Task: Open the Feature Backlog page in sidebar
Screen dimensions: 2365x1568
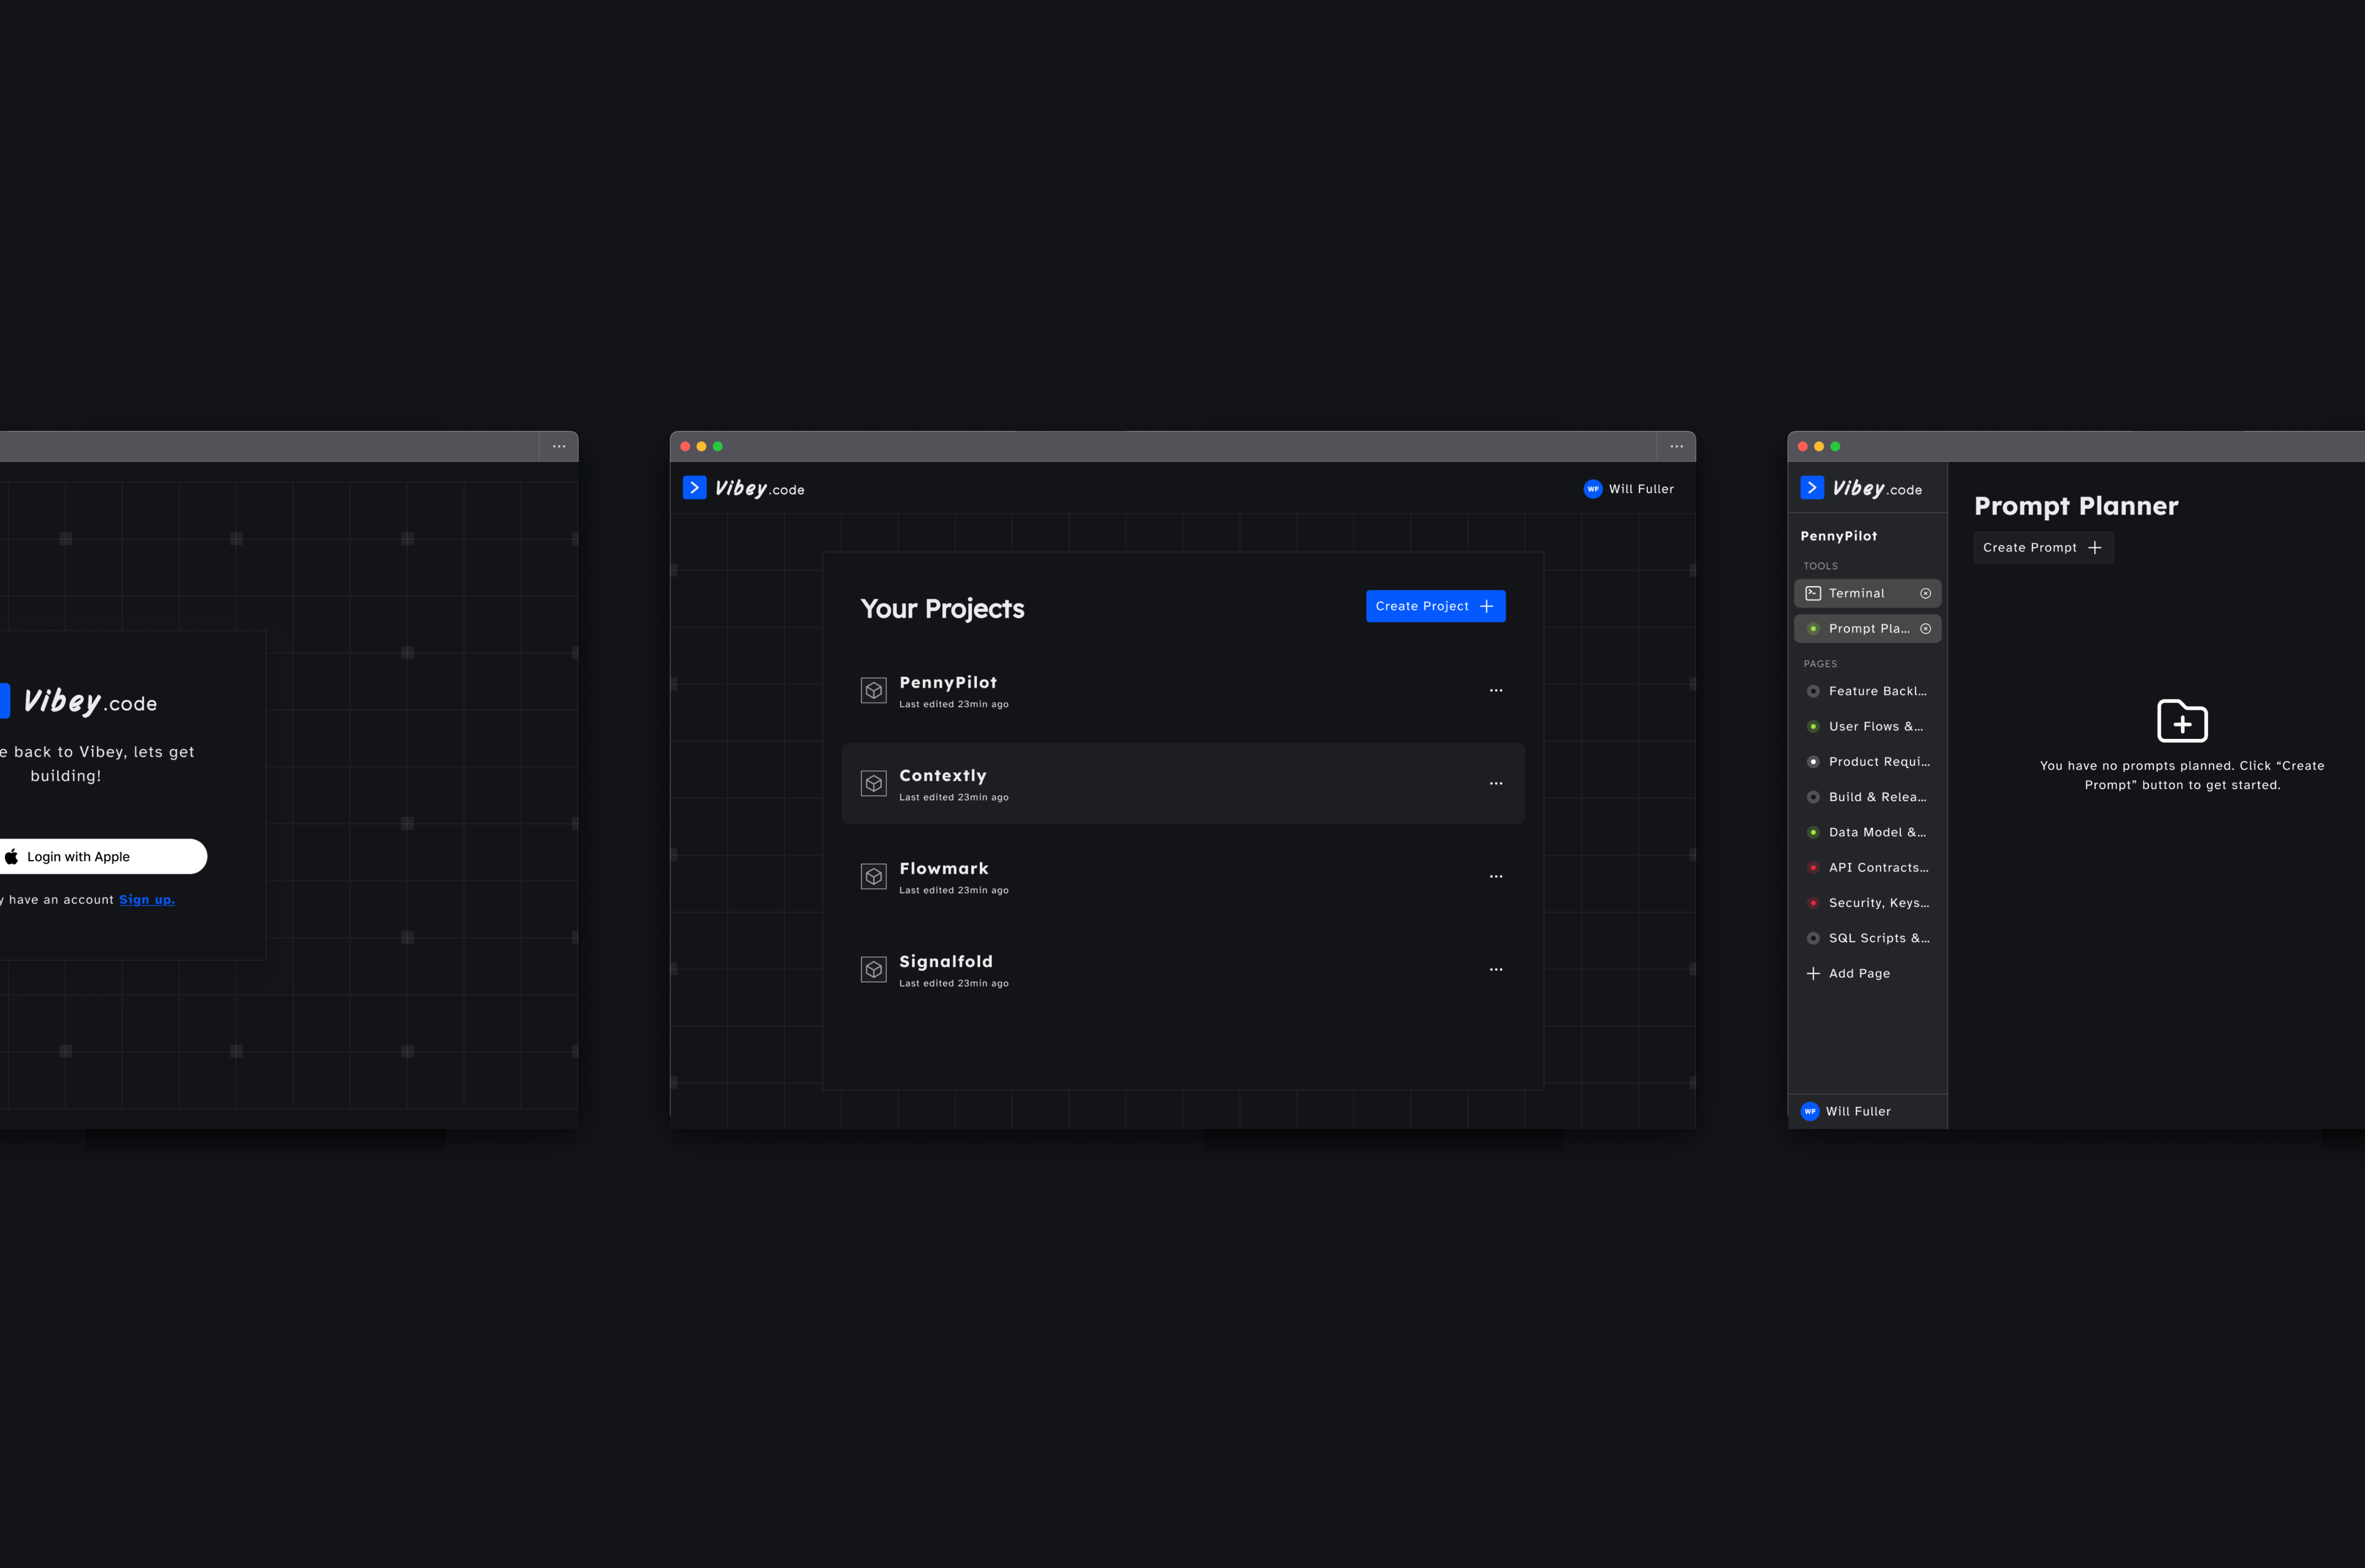Action: [x=1876, y=692]
